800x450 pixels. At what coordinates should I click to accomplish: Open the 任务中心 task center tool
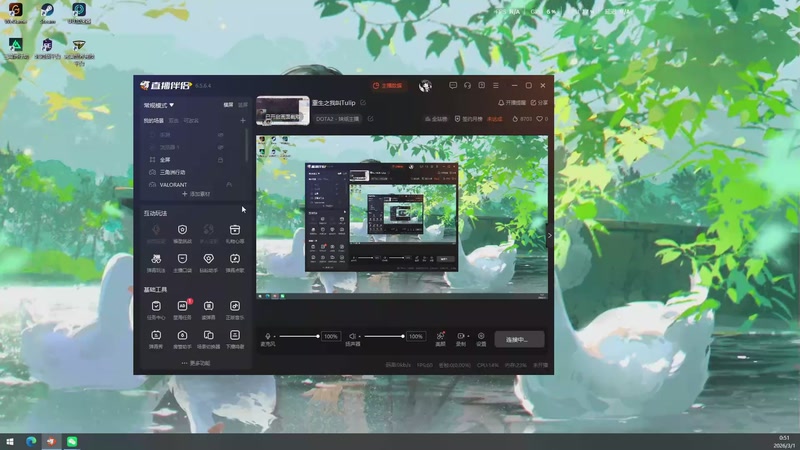tap(156, 310)
